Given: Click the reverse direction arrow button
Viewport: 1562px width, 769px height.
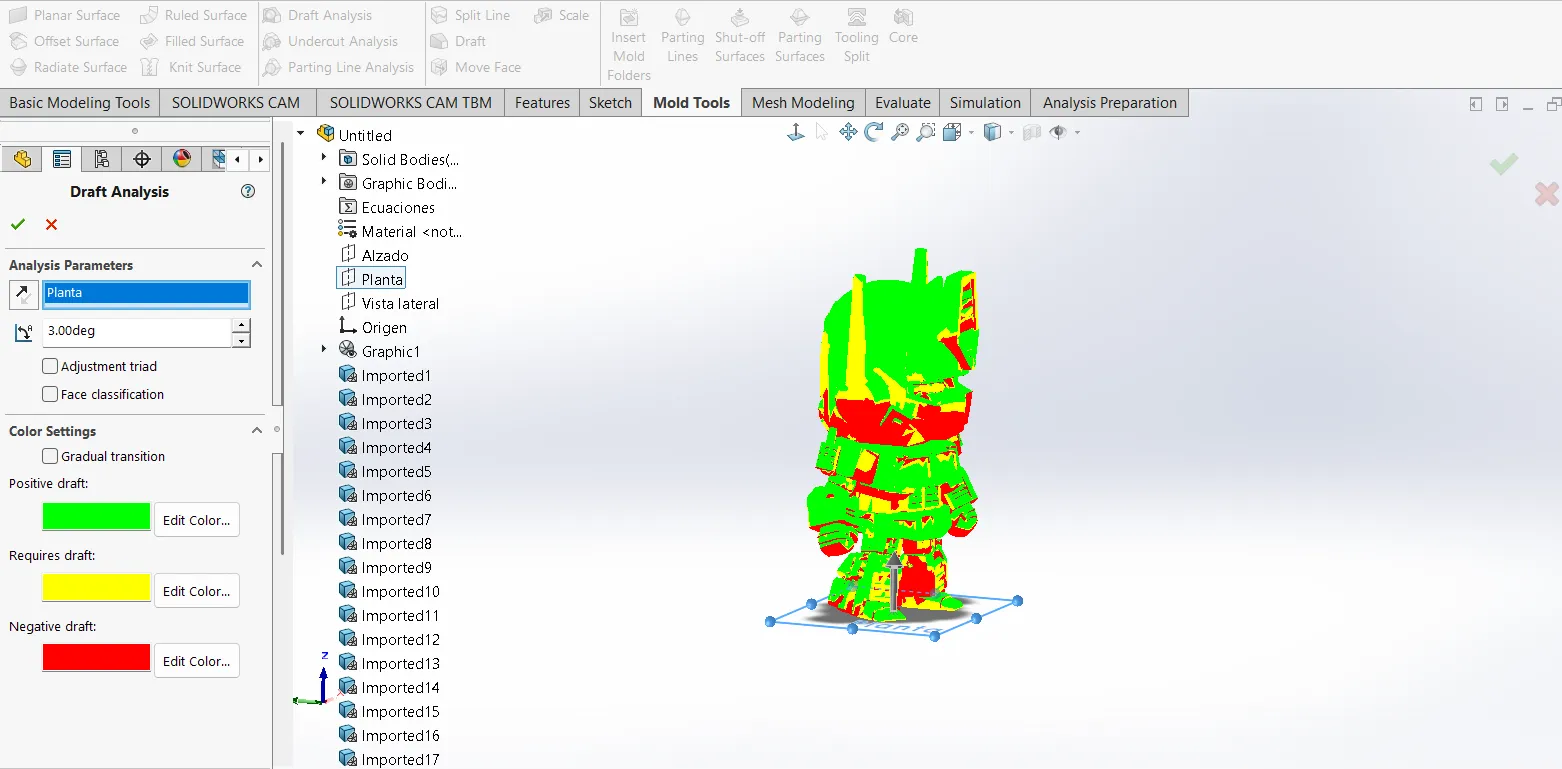Looking at the screenshot, I should 24,295.
